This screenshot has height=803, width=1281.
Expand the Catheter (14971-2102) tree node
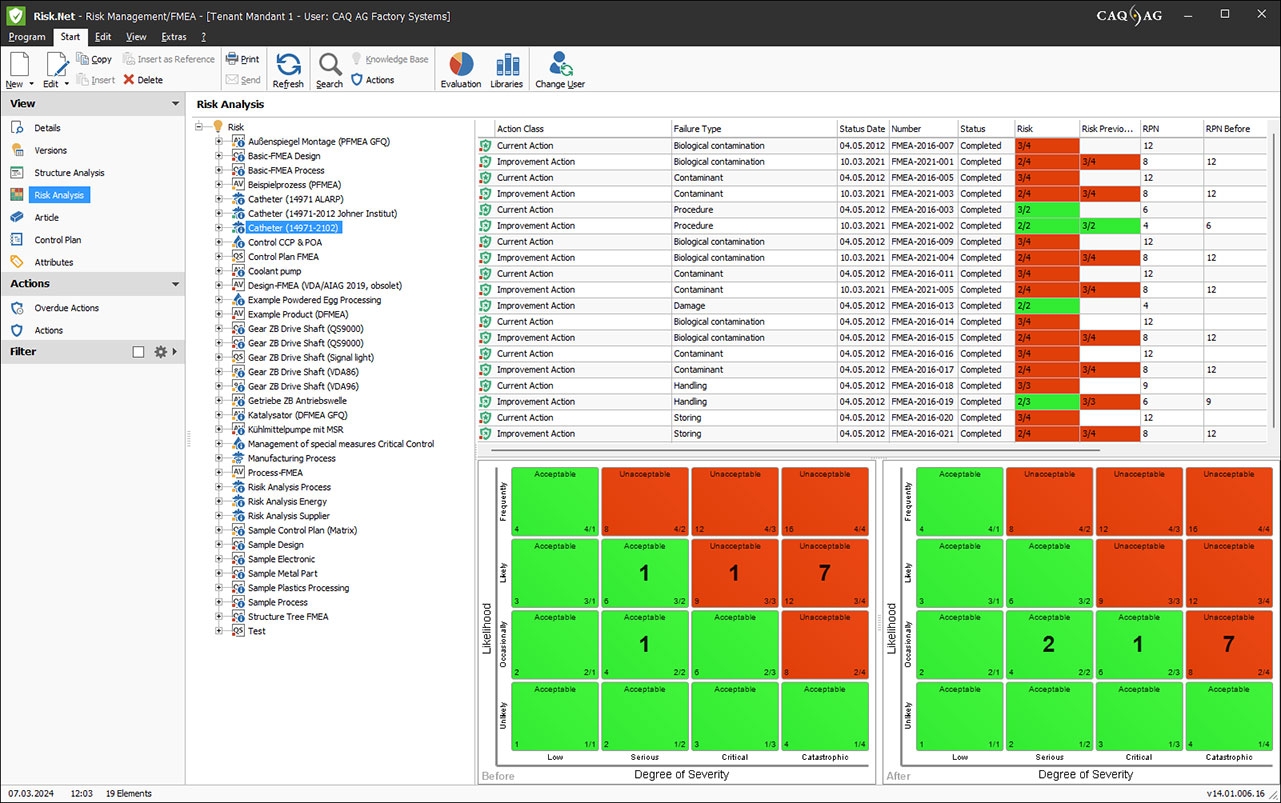point(218,228)
